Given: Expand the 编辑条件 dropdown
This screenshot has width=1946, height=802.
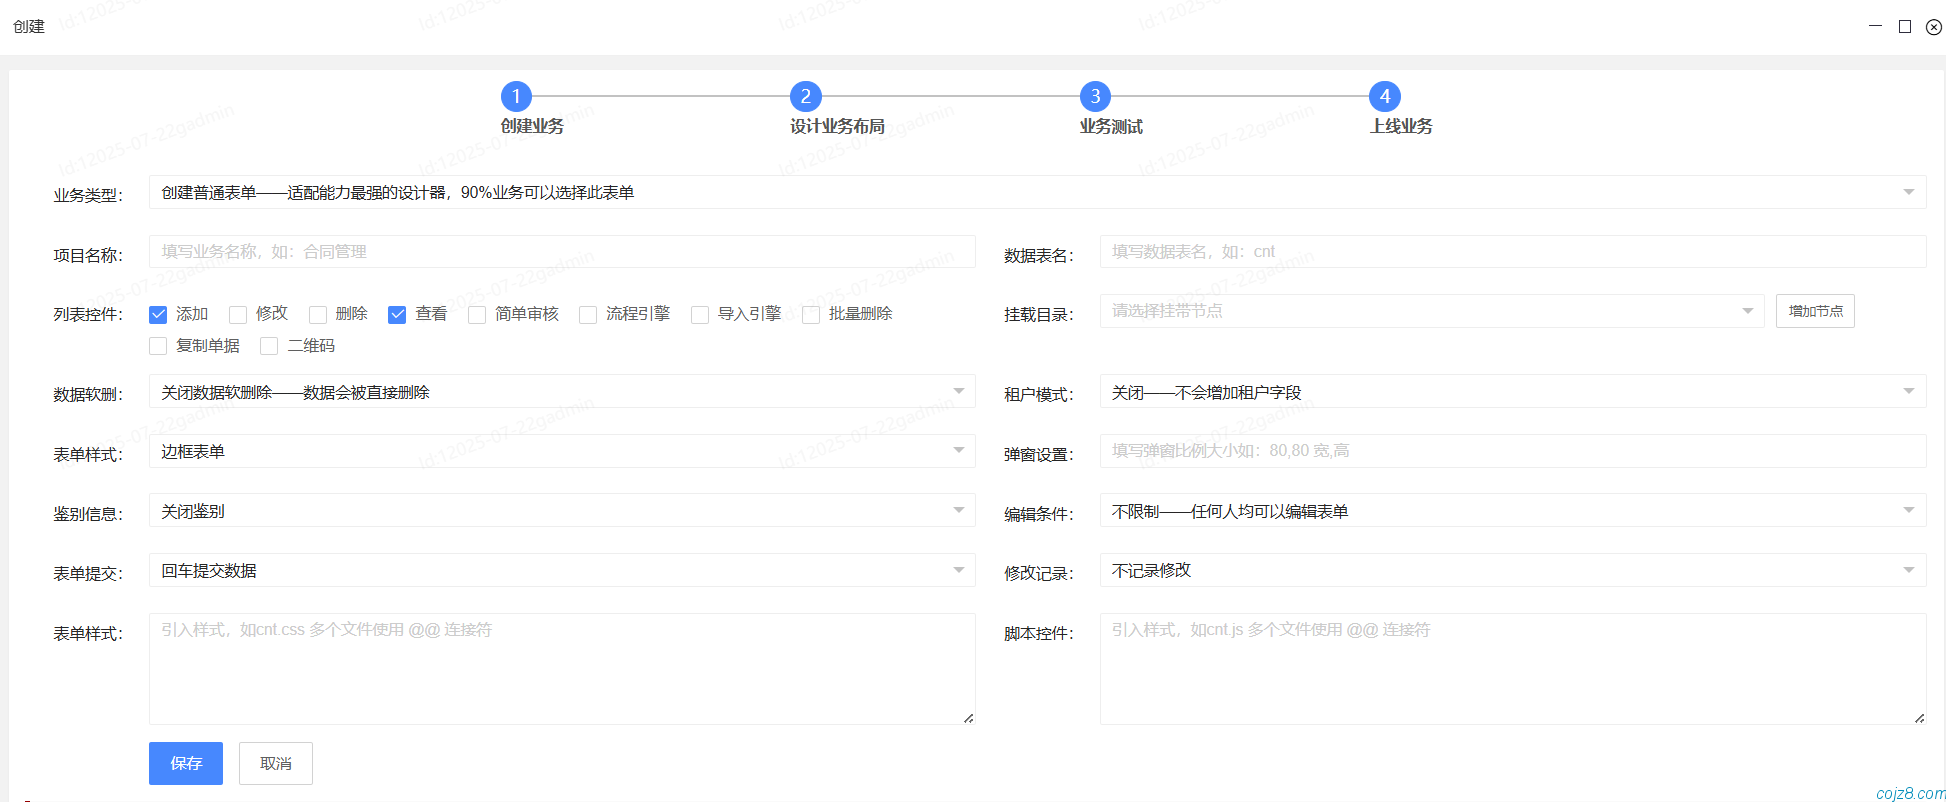Looking at the screenshot, I should (1512, 511).
